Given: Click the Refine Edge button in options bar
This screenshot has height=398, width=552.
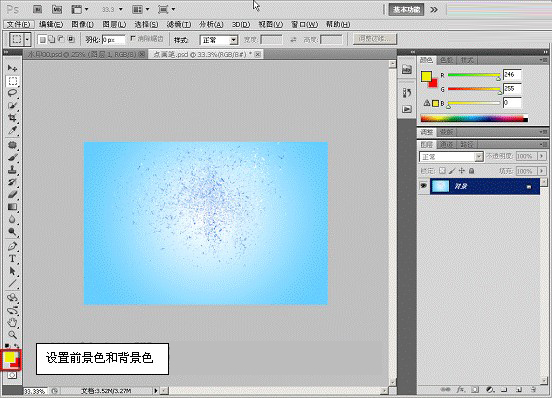Looking at the screenshot, I should (x=375, y=39).
